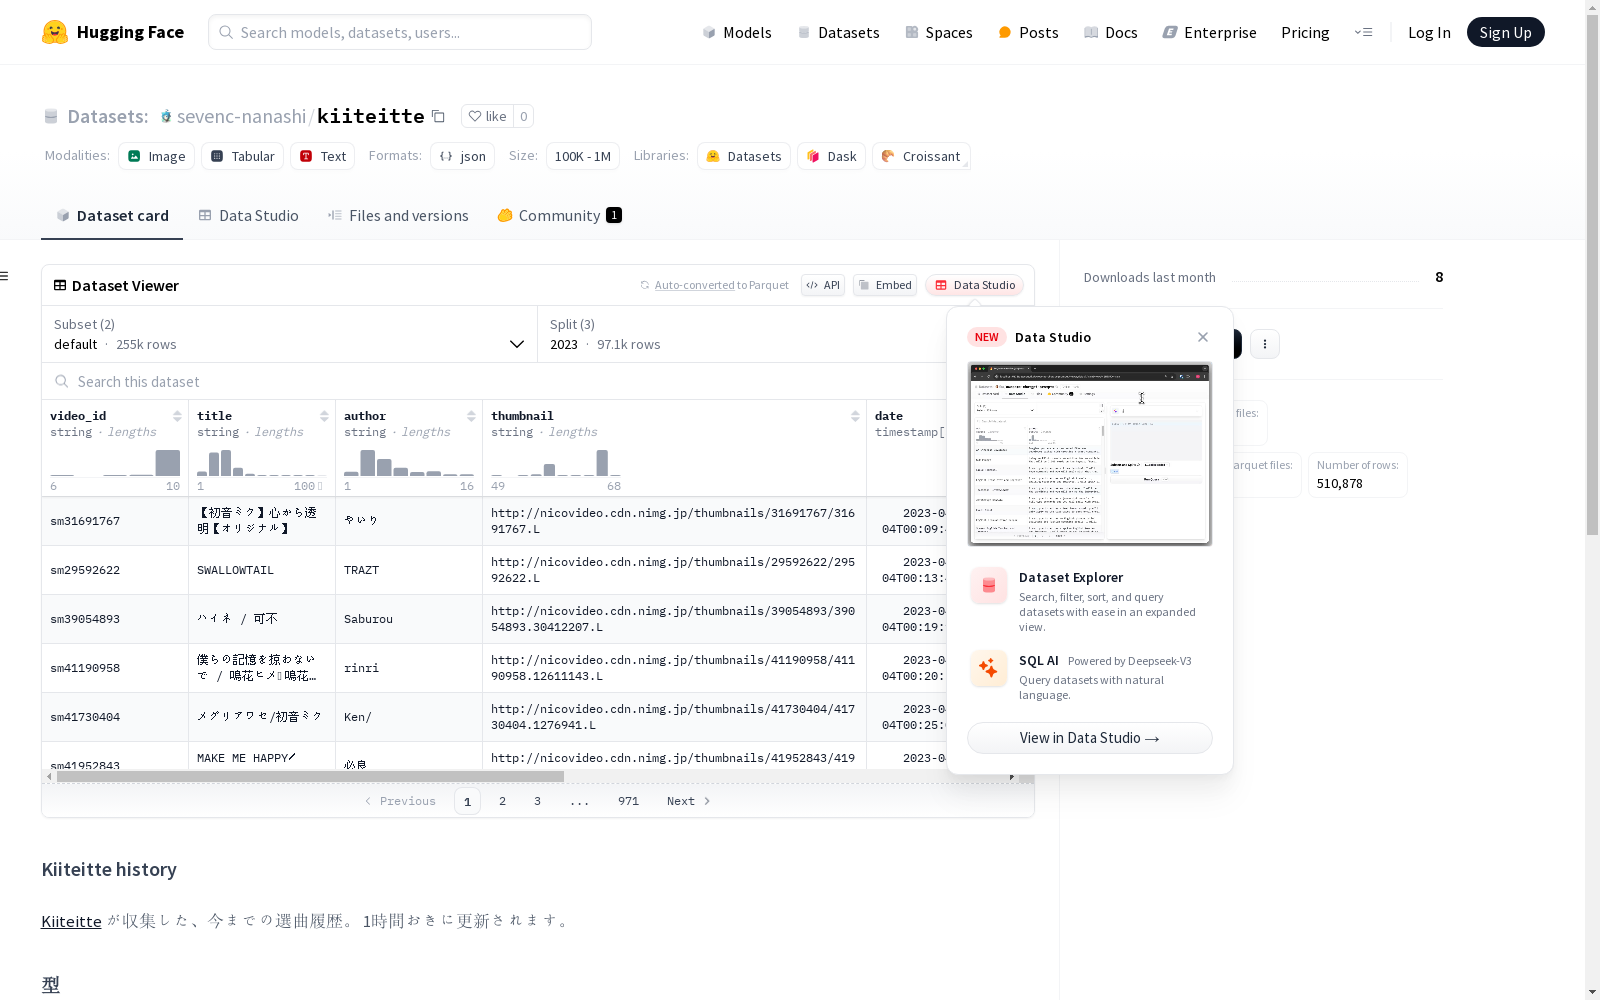
Task: Sort by video_id column sort arrows
Action: [177, 416]
